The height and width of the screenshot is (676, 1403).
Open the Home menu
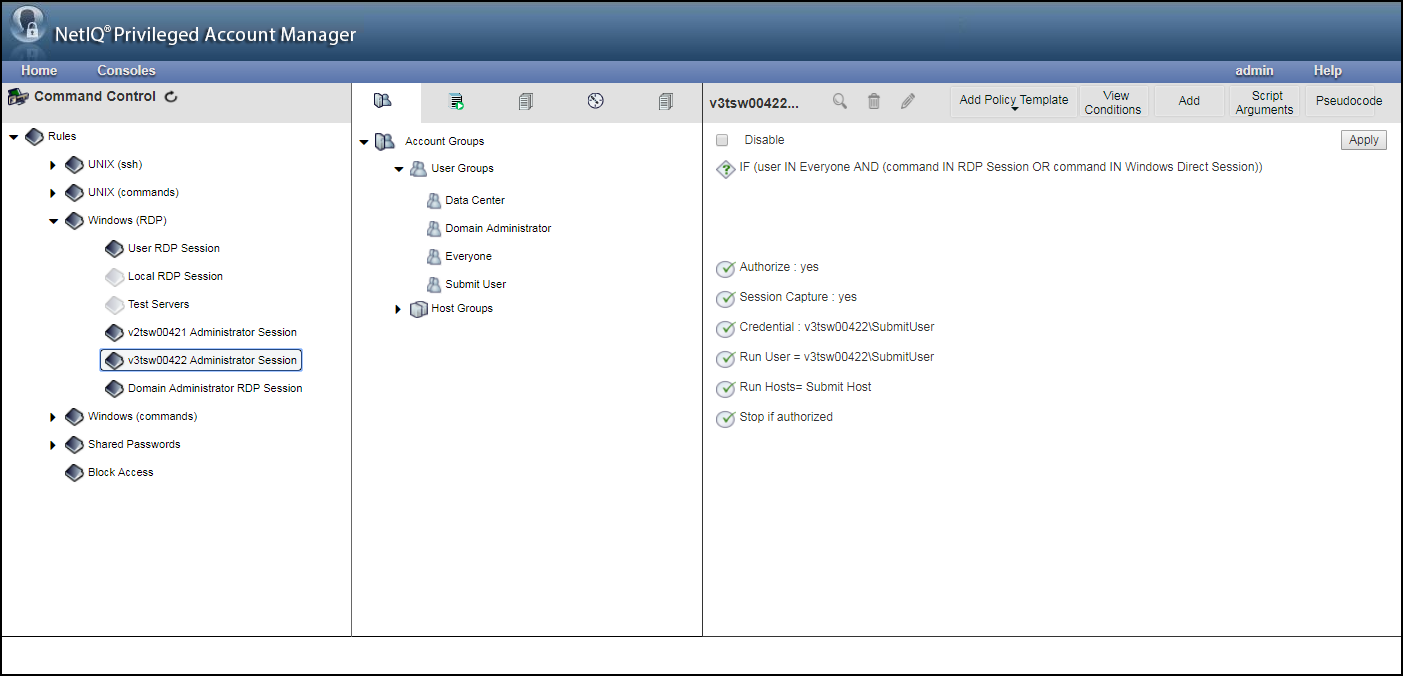[39, 71]
